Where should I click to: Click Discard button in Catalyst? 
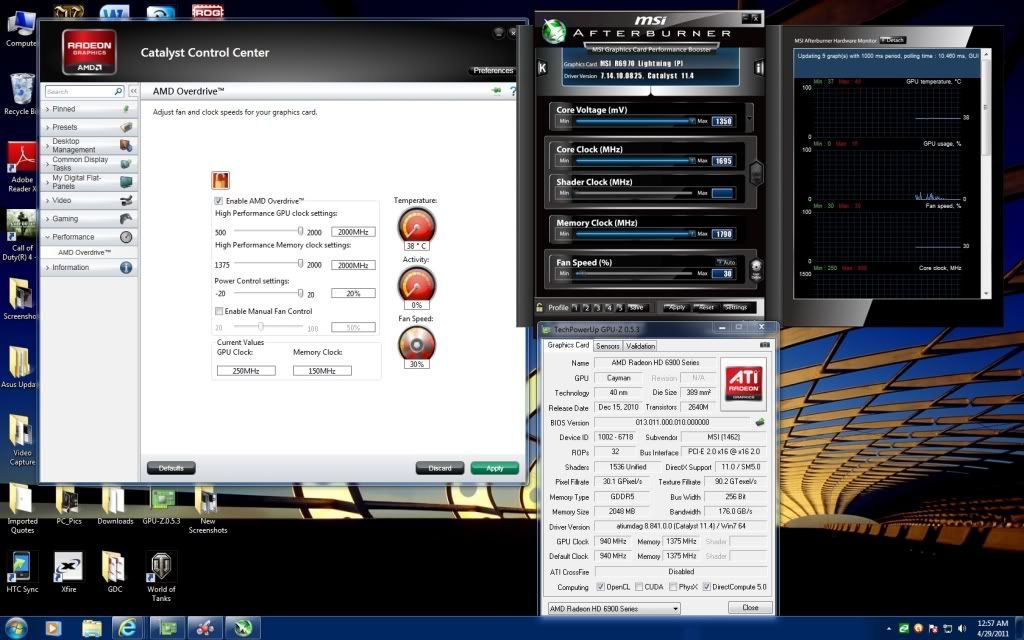[x=440, y=468]
